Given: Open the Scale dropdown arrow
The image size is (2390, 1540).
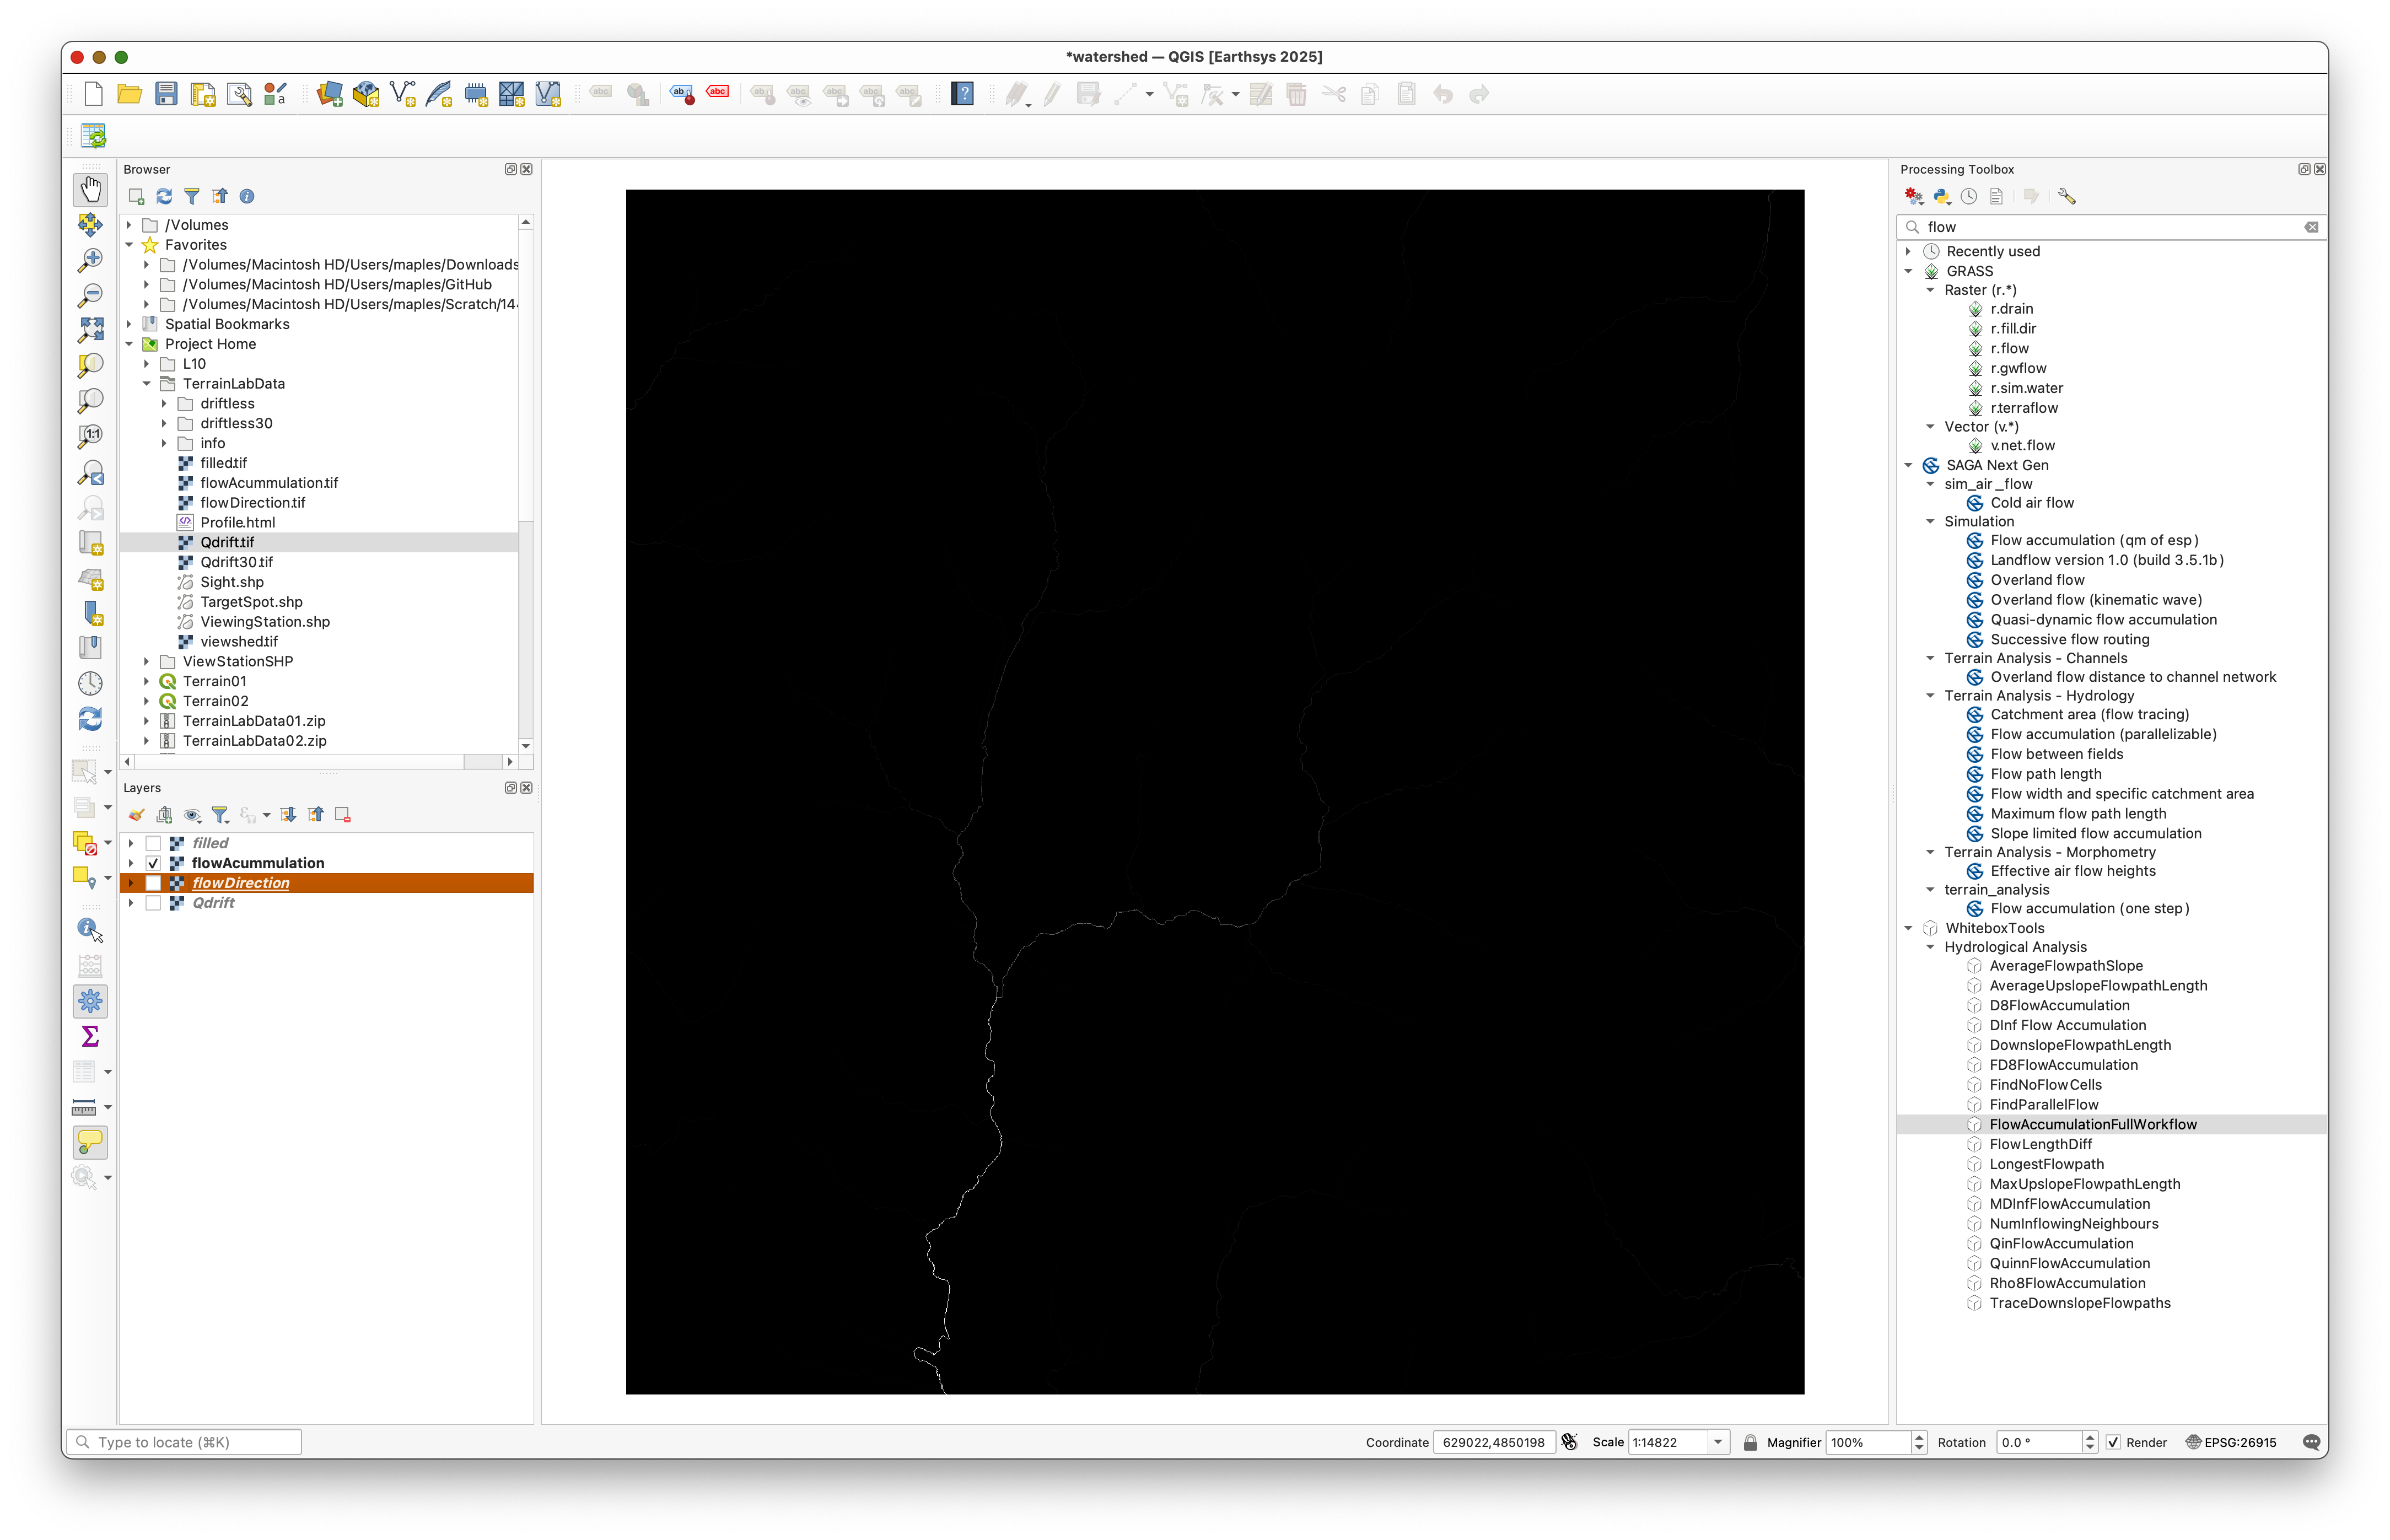Looking at the screenshot, I should [x=1718, y=1442].
